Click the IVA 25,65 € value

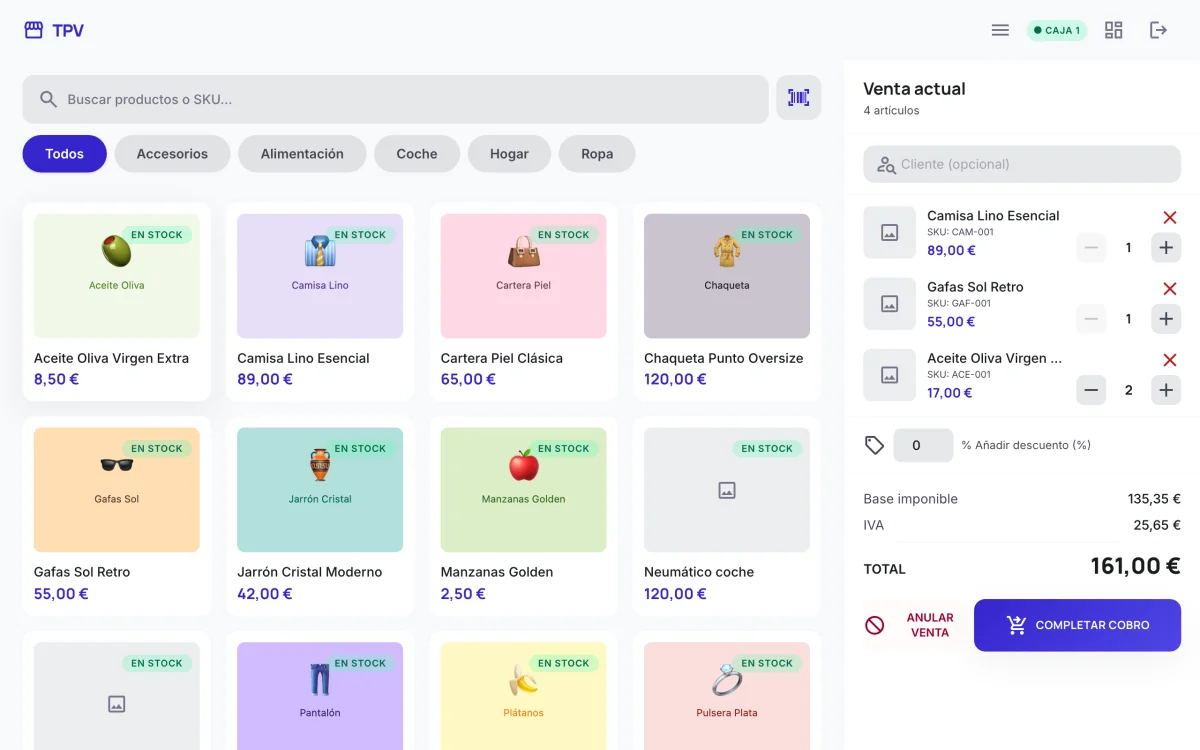[x=1157, y=525]
